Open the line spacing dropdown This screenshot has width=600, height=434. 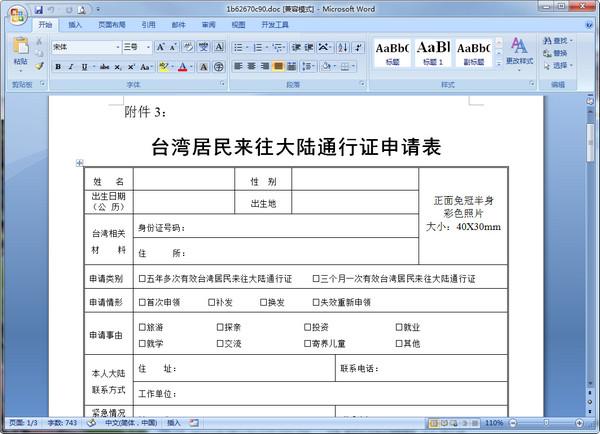point(308,67)
